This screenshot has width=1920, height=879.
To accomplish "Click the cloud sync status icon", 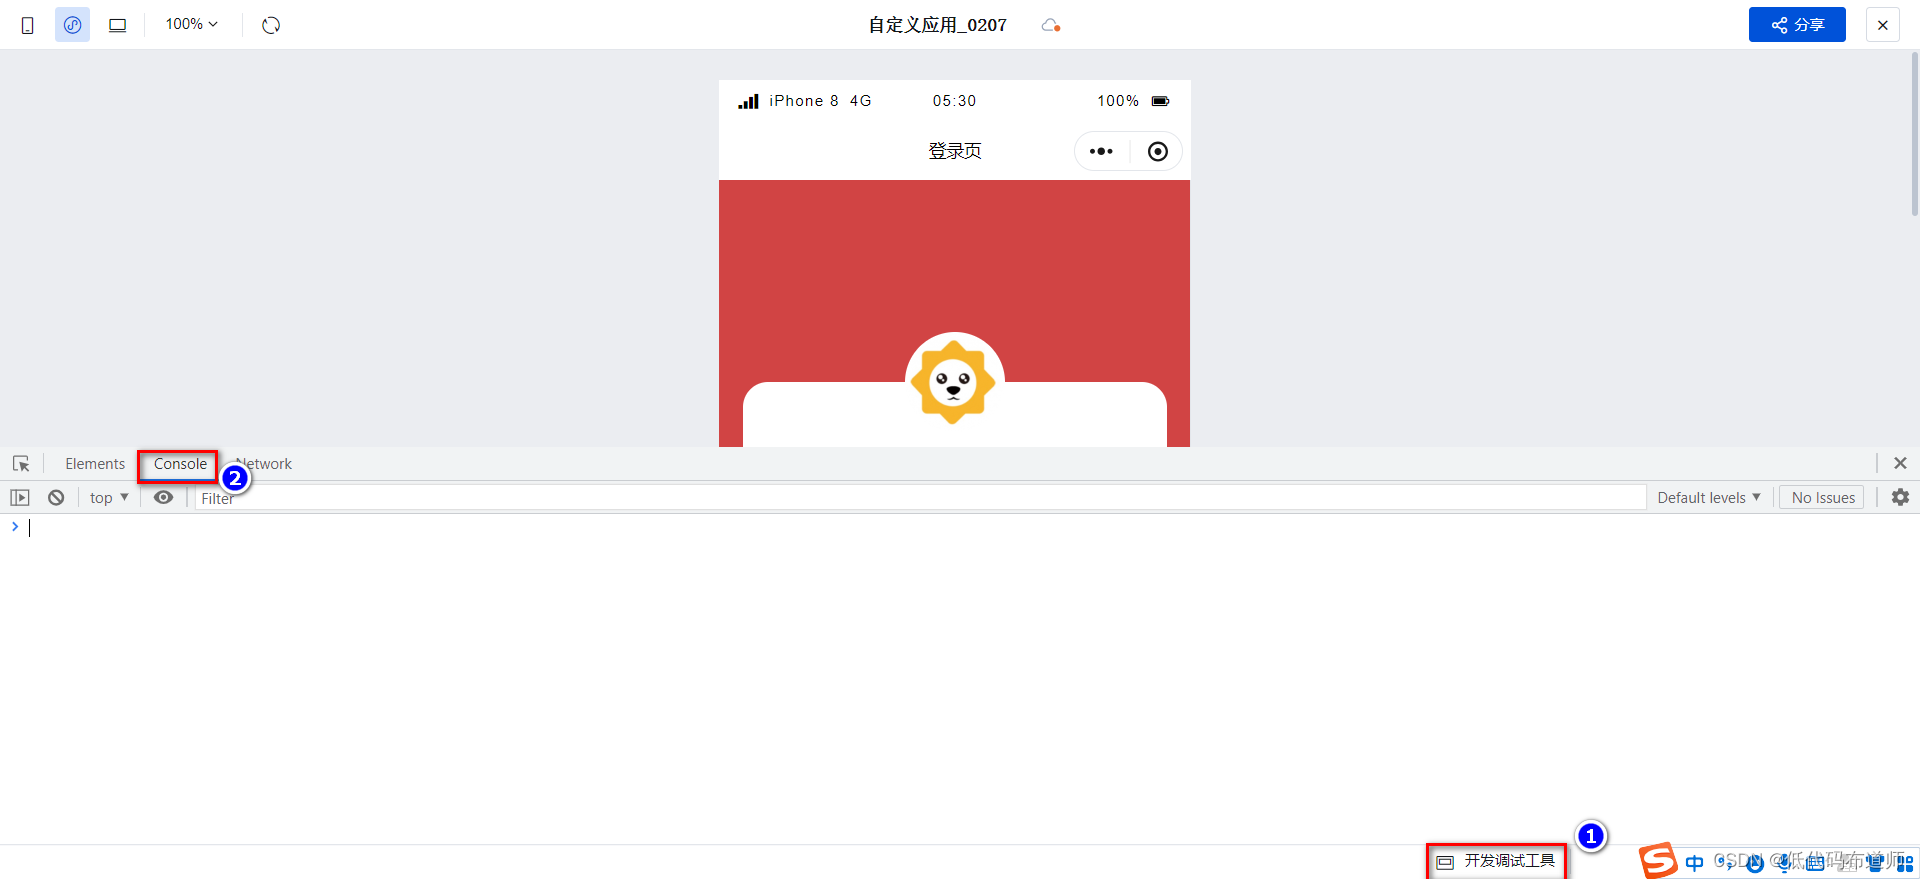I will tap(1050, 25).
